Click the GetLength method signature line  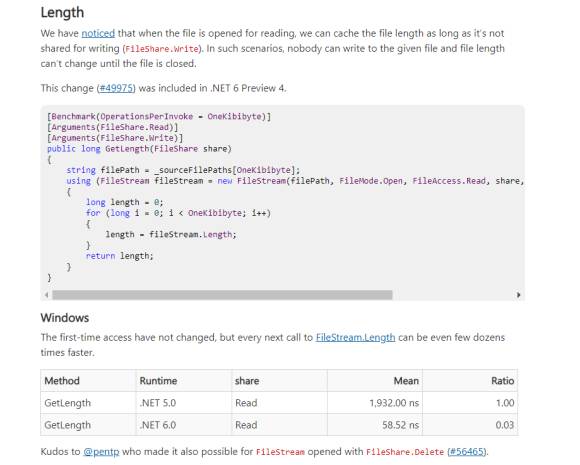[139, 149]
